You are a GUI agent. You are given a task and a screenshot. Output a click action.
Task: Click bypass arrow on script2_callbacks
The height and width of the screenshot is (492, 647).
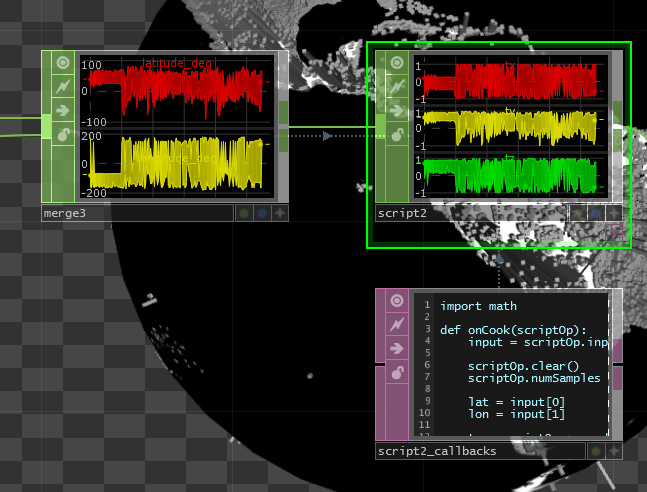pos(397,349)
